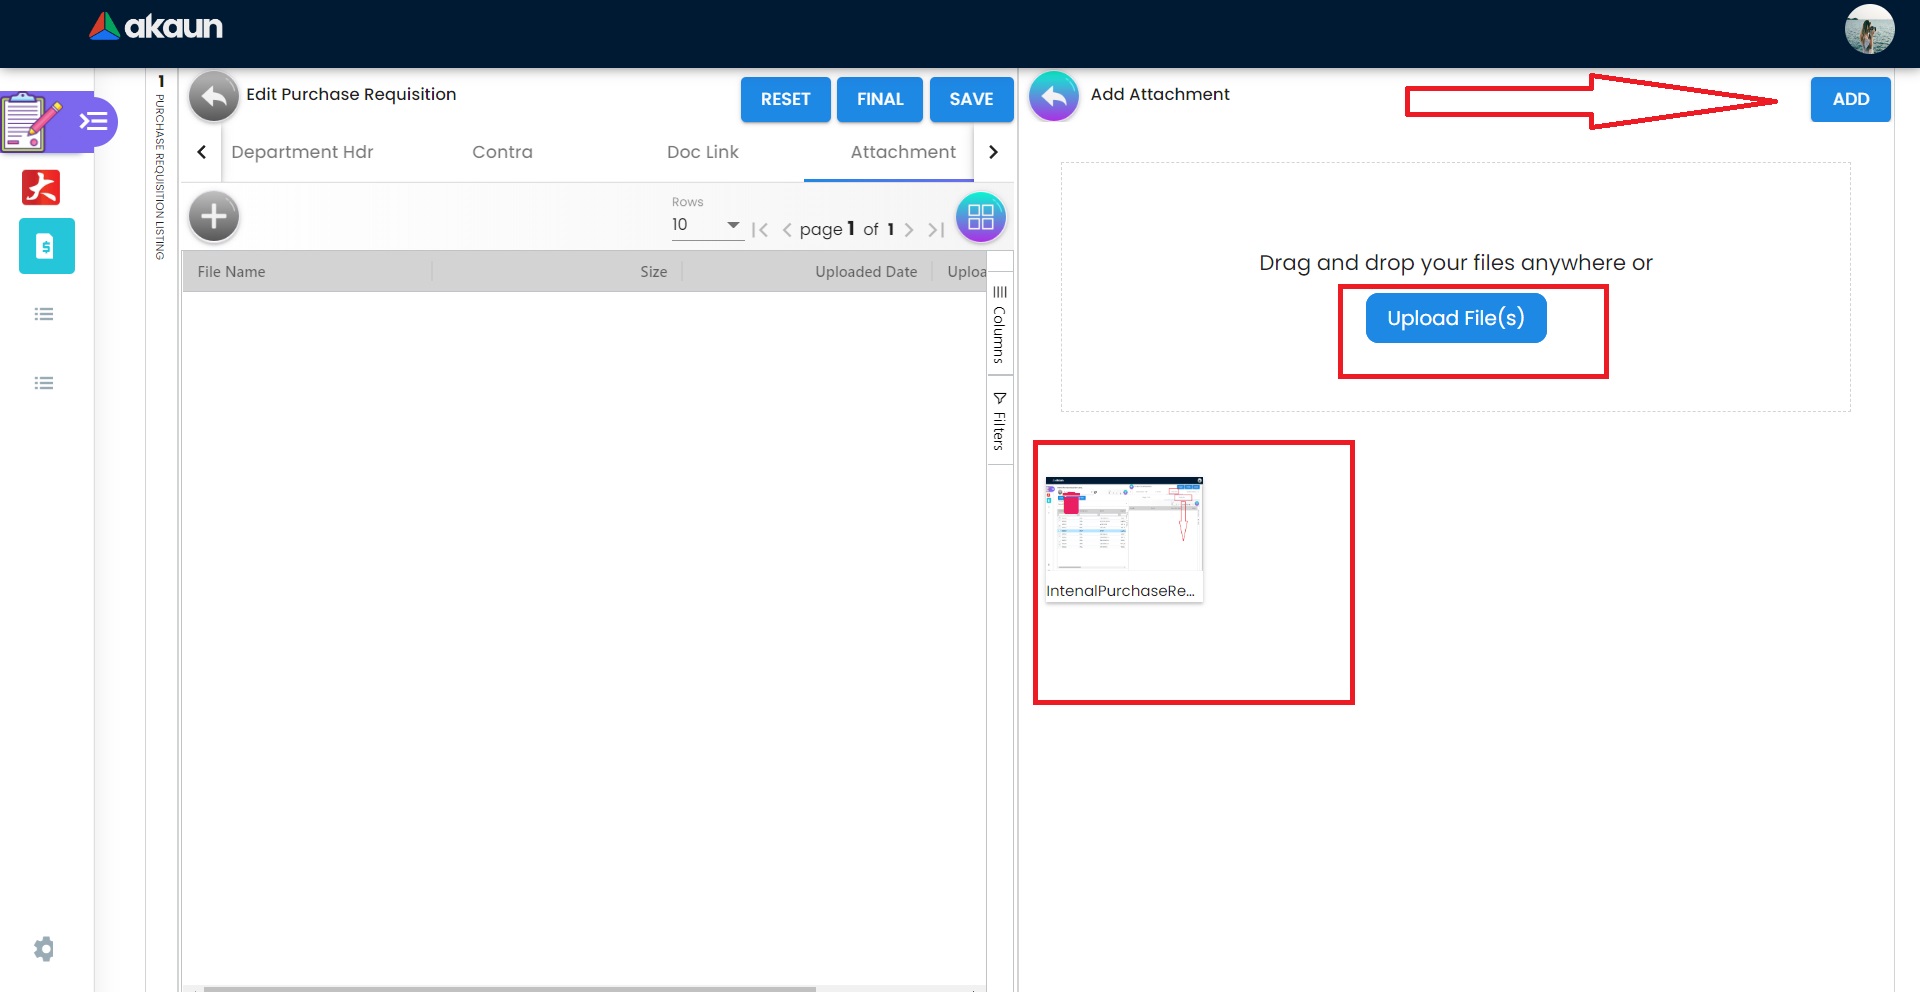Go to the next page
This screenshot has height=992, width=1920.
pyautogui.click(x=909, y=230)
